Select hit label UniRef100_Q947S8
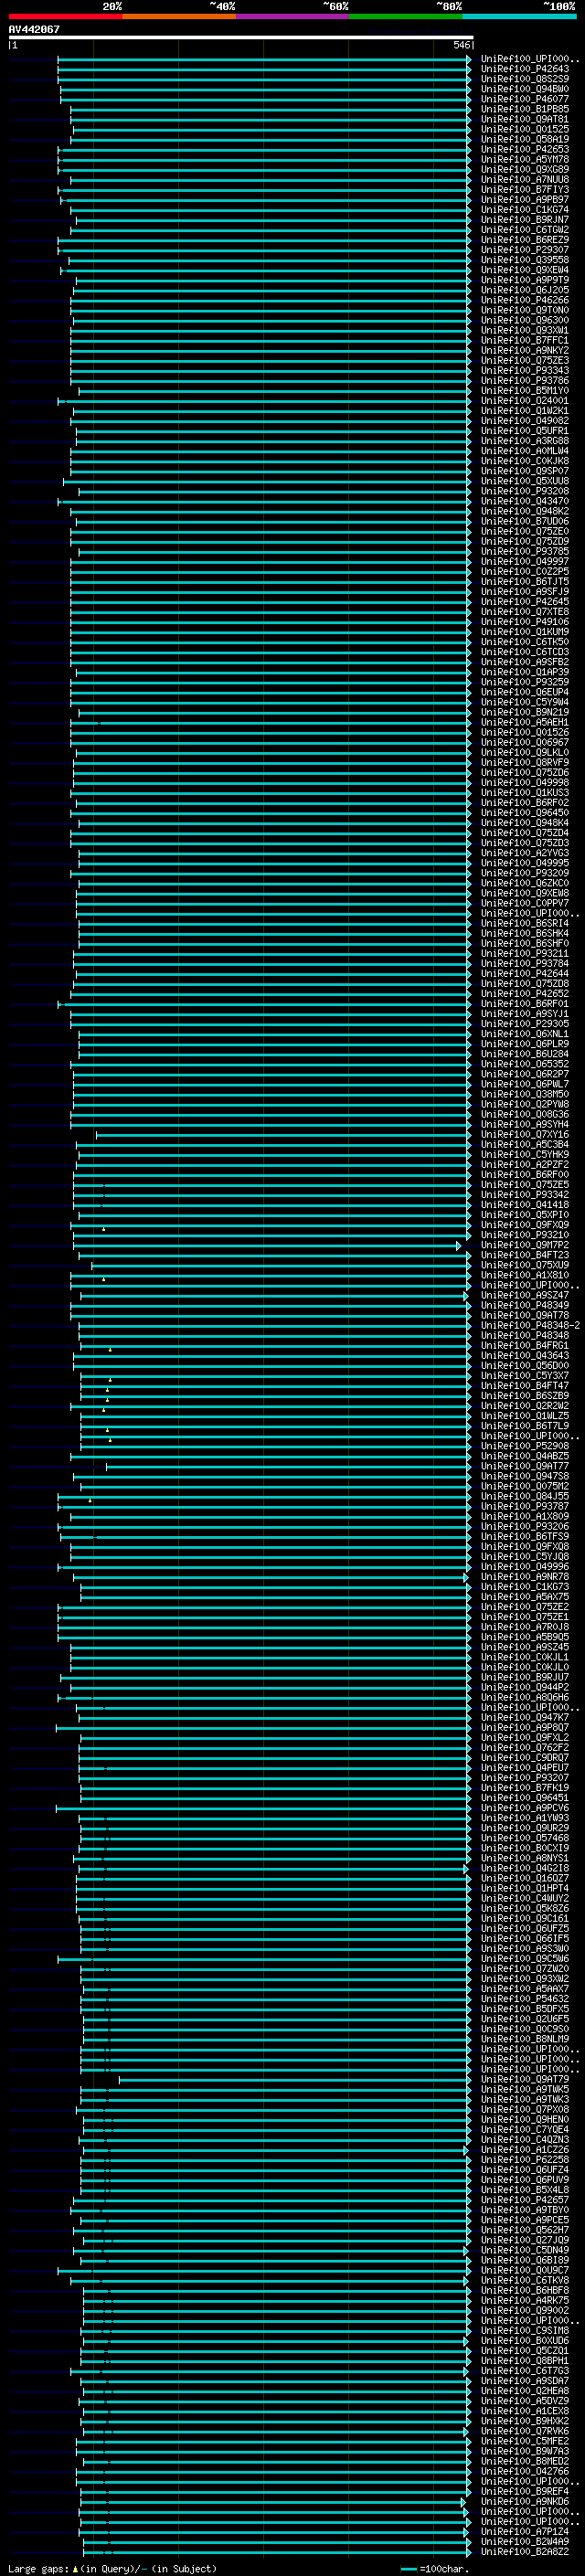 tap(525, 1476)
